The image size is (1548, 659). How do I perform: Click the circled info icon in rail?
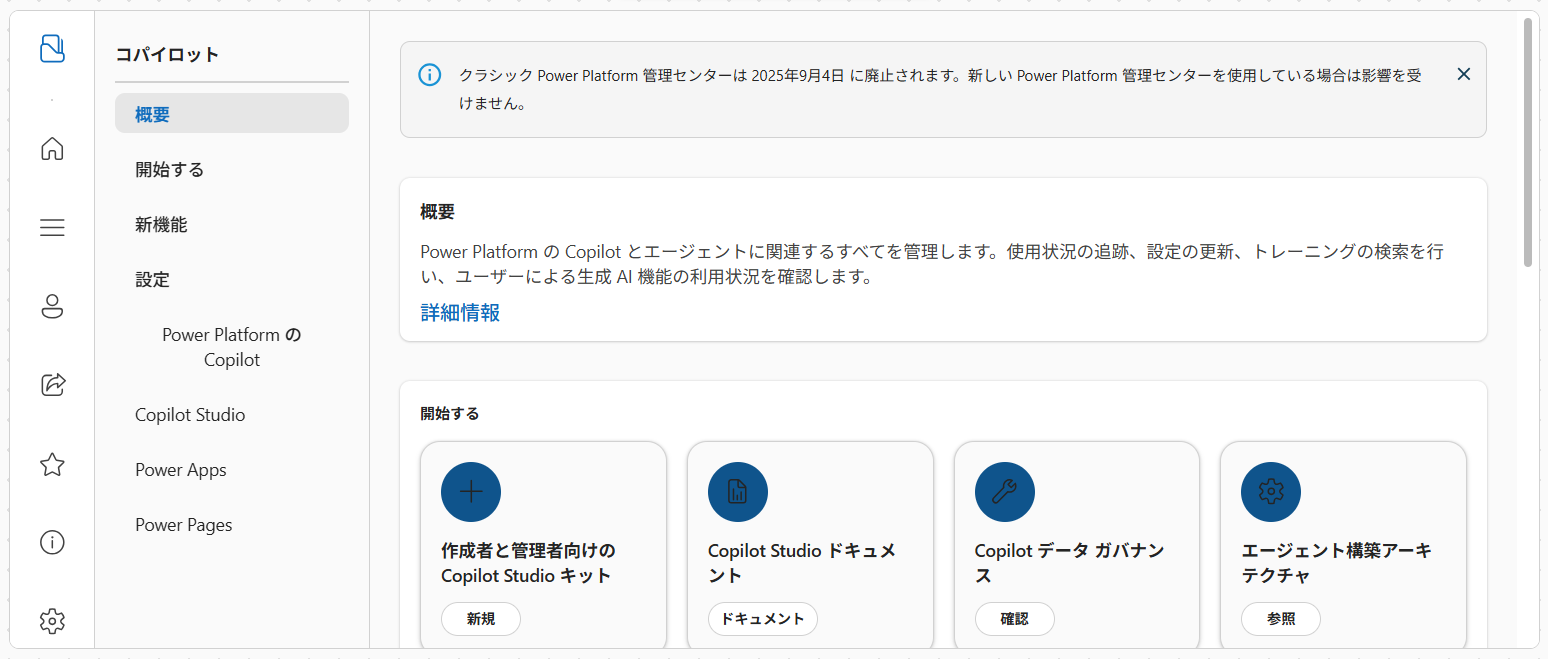pos(52,542)
